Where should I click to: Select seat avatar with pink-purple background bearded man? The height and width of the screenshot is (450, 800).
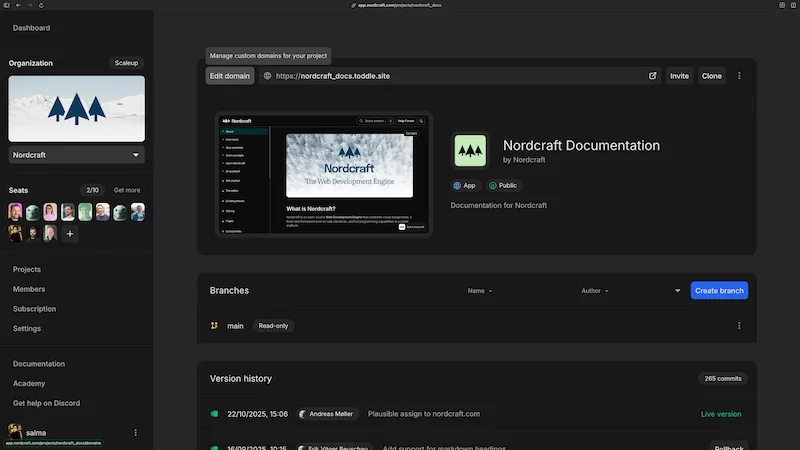coord(15,212)
